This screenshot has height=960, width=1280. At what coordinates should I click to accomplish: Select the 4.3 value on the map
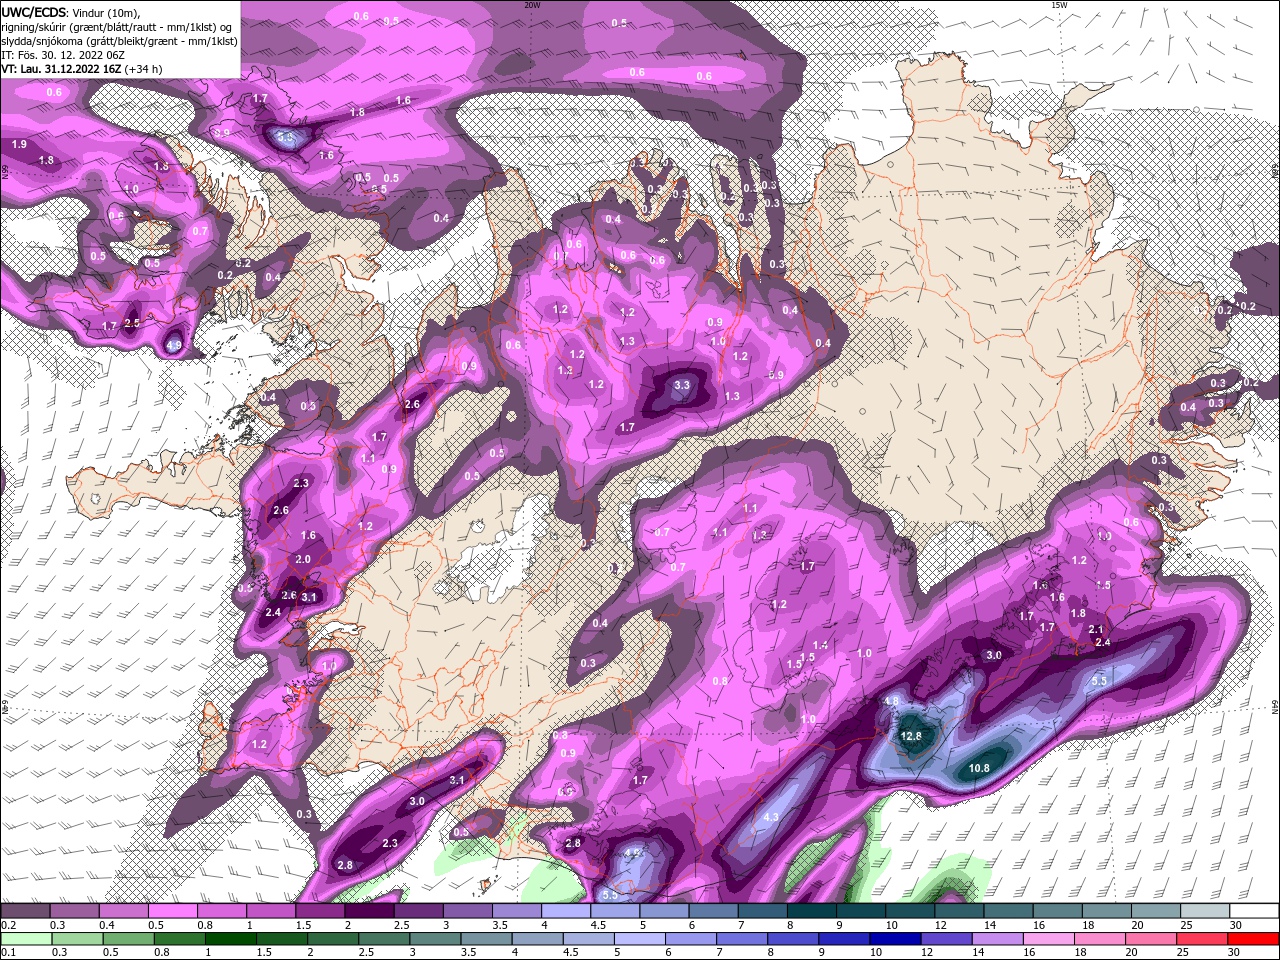pyautogui.click(x=771, y=817)
